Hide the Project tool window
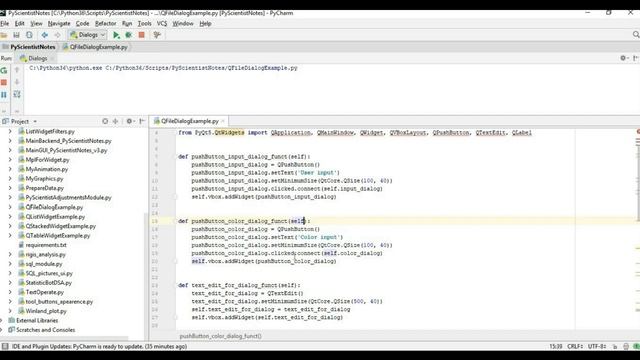Viewport: 640px width, 360px height. (x=142, y=121)
